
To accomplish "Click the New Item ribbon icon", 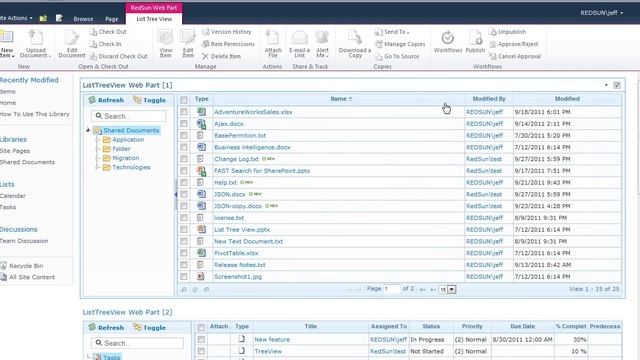I will point(7,43).
